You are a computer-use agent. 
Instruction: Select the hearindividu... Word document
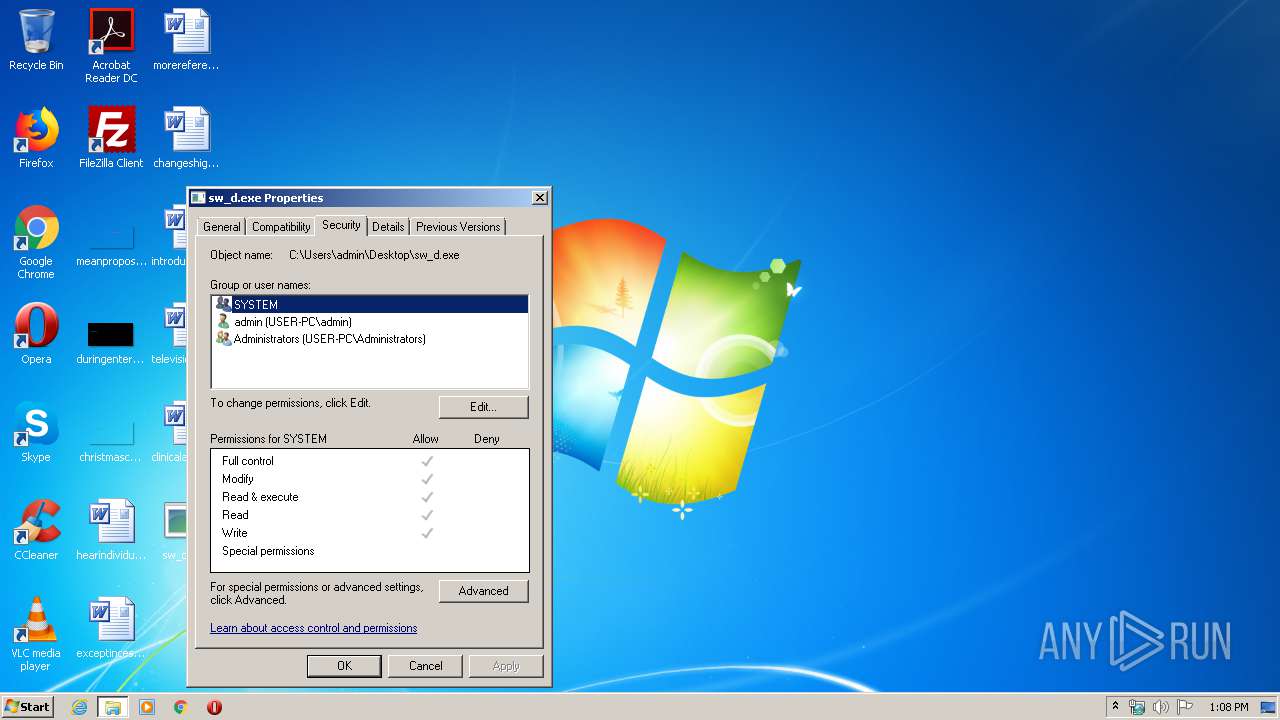click(111, 530)
